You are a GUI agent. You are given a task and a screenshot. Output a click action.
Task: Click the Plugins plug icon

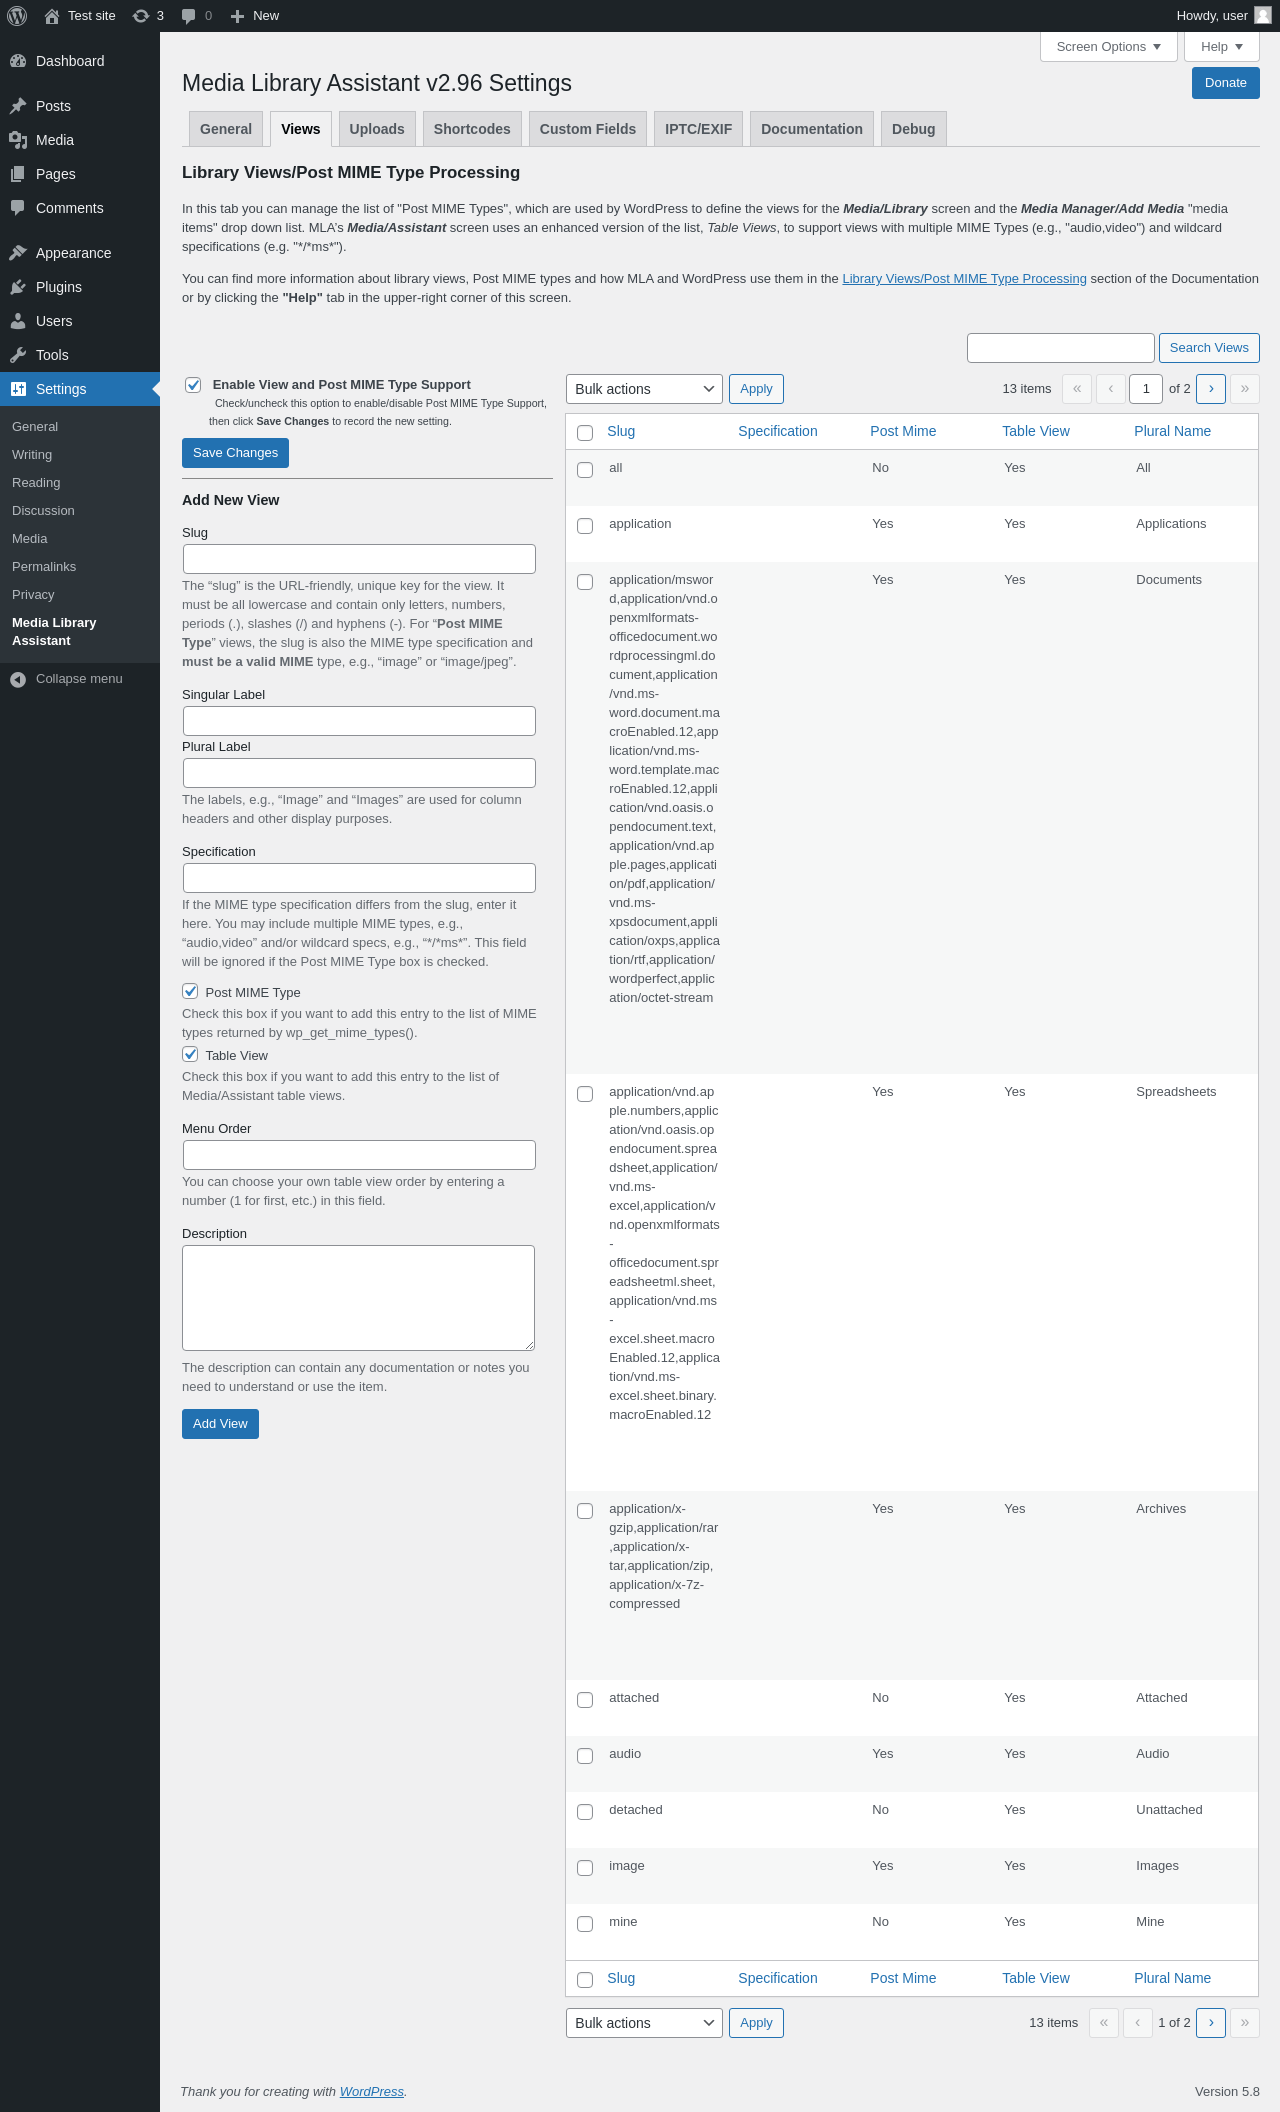coord(18,287)
